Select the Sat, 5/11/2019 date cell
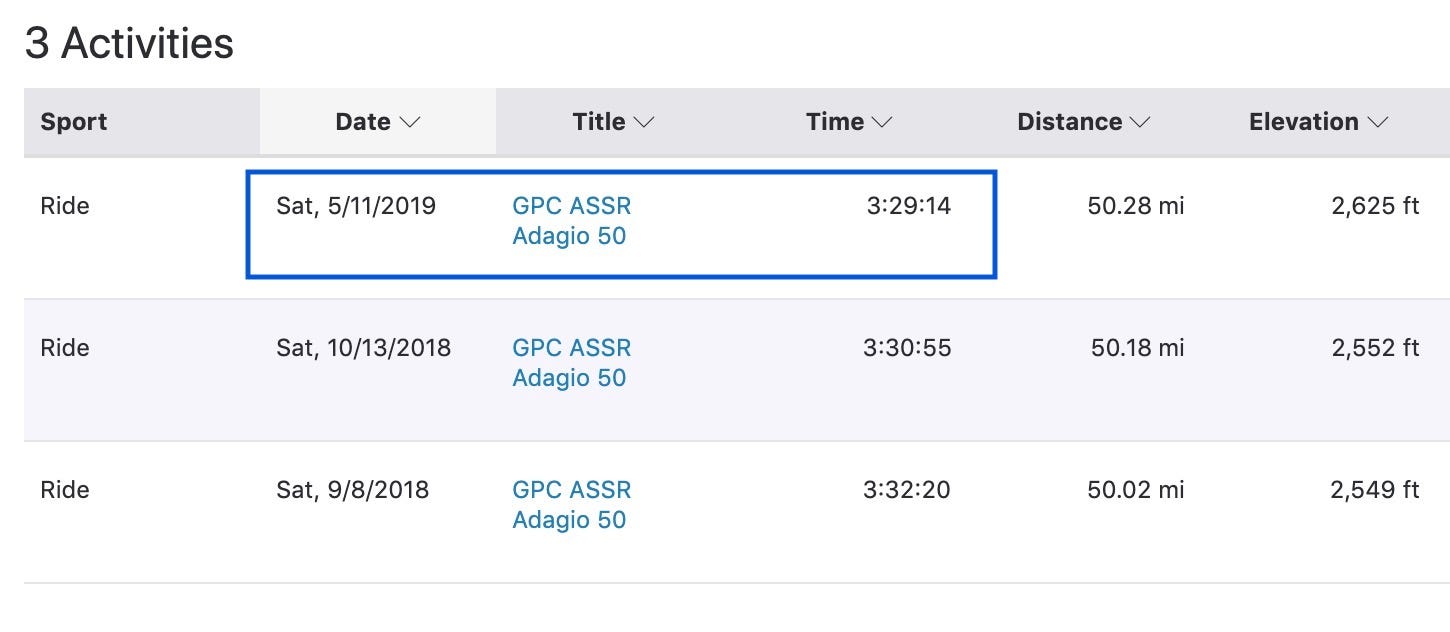The height and width of the screenshot is (632, 1450). (x=356, y=206)
